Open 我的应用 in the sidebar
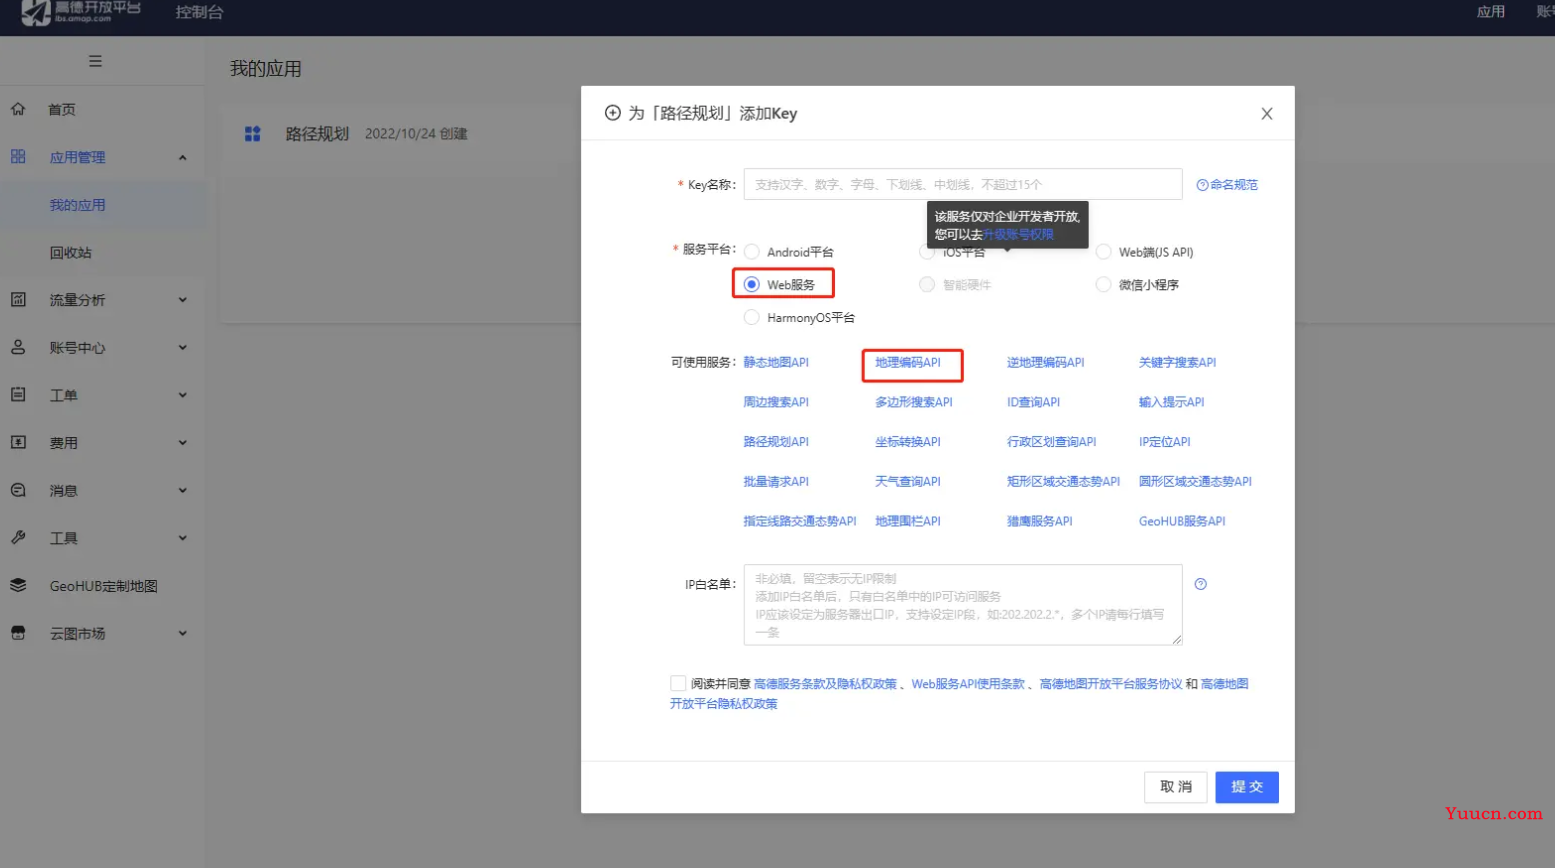The image size is (1555, 868). pyautogui.click(x=78, y=205)
